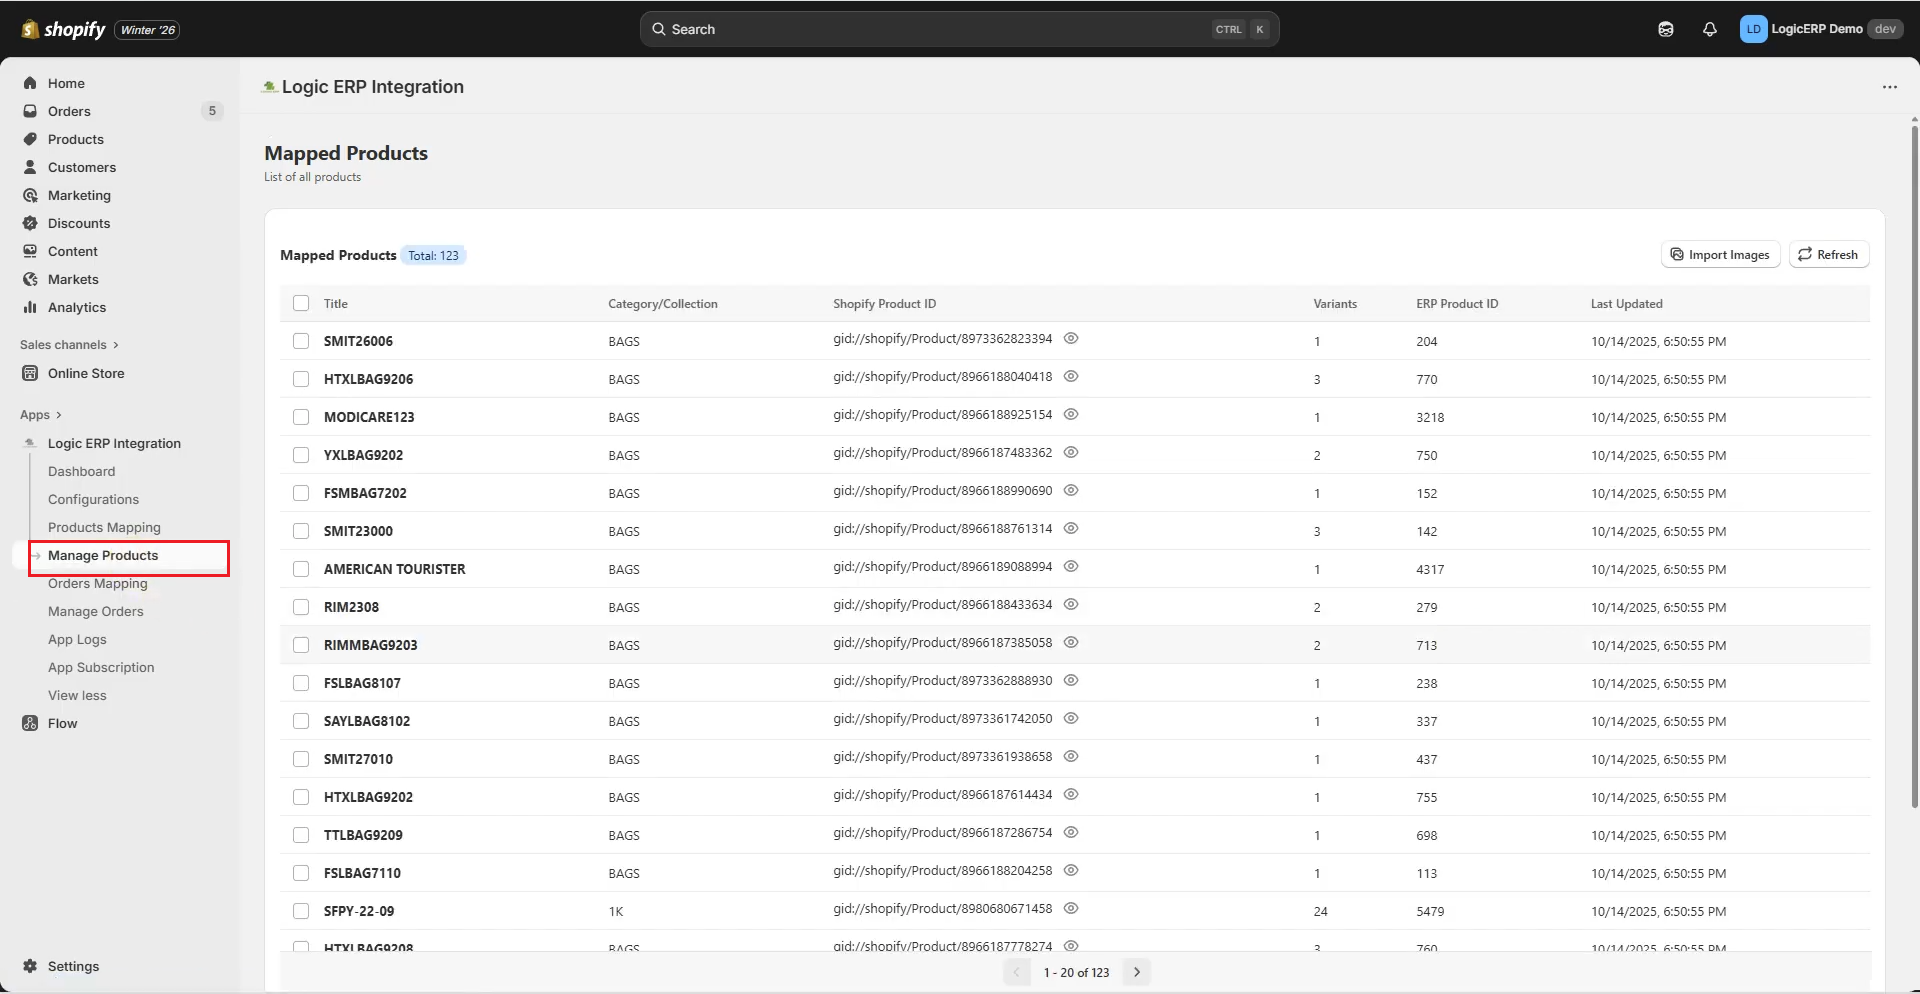Screen dimensions: 1920x994
Task: Click eye icon for AMERICAN TOURISTER product
Action: 1070,567
